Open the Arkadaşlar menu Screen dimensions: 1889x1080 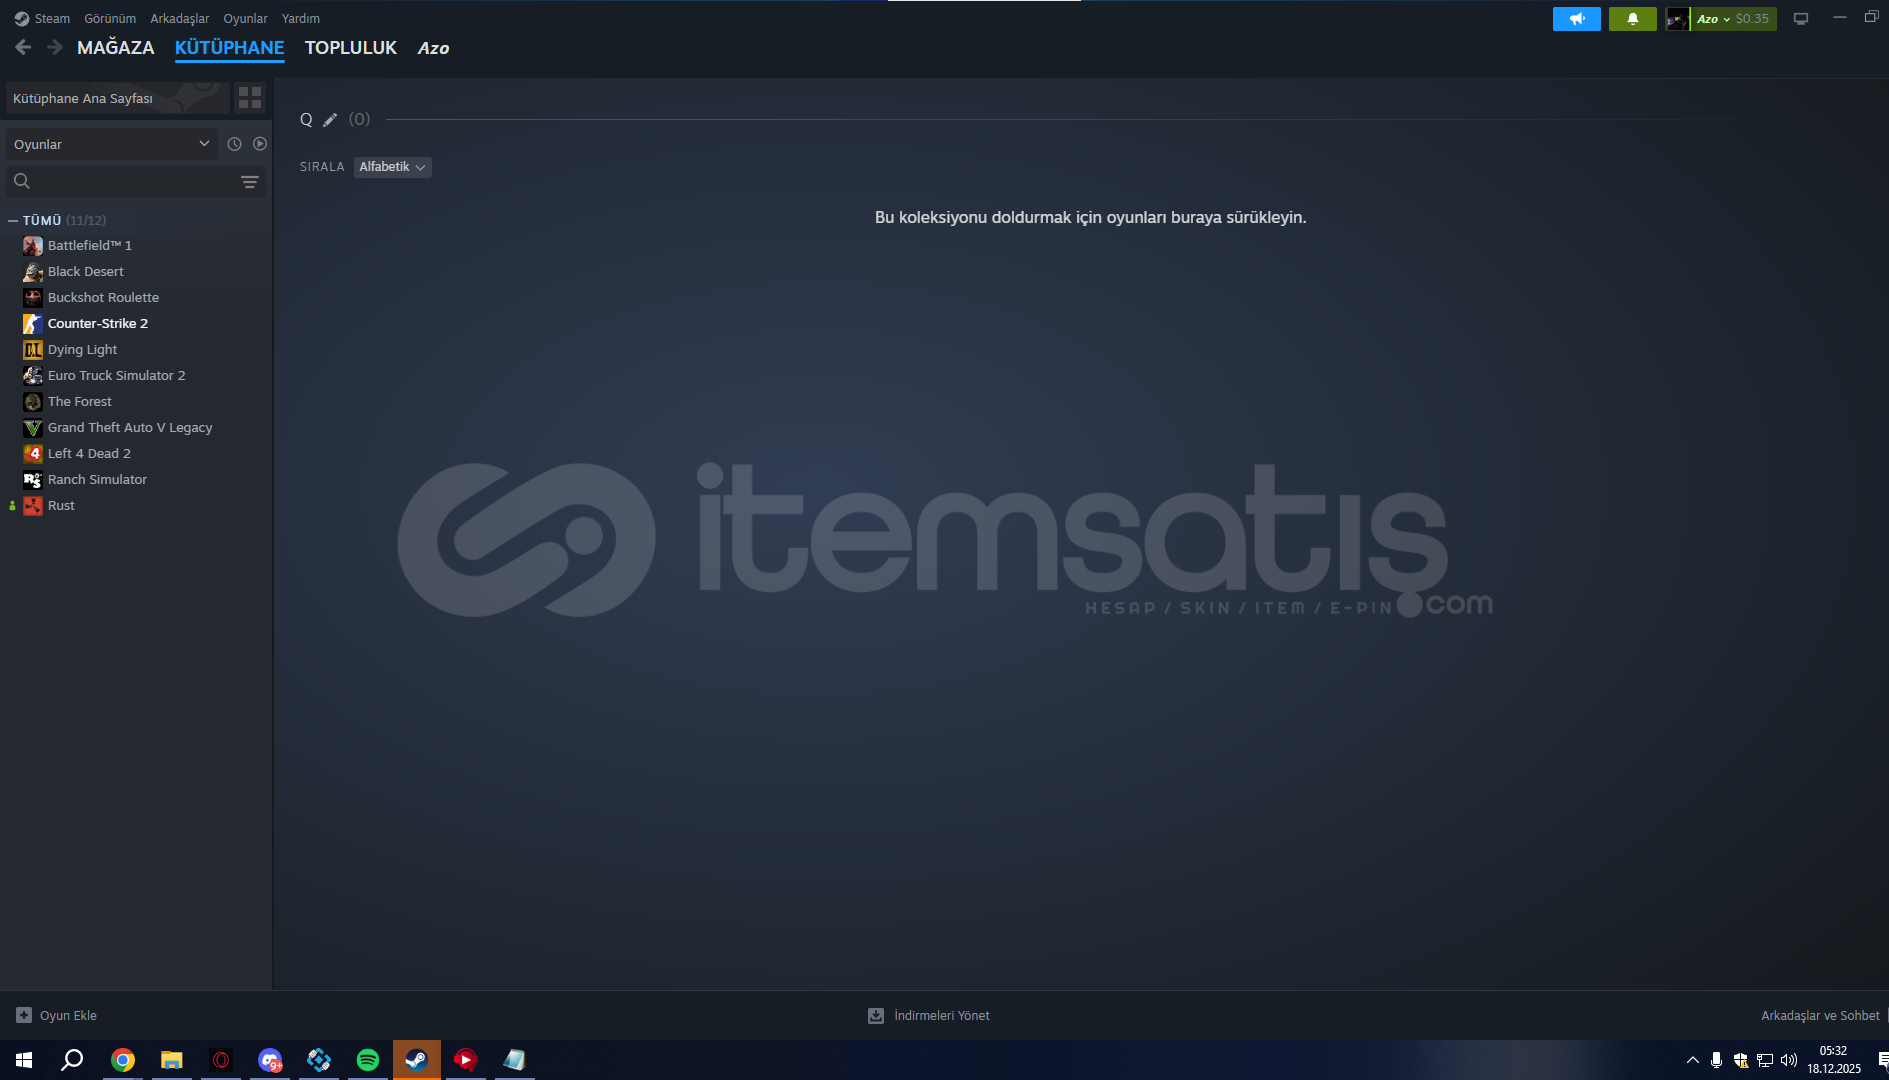tap(180, 19)
